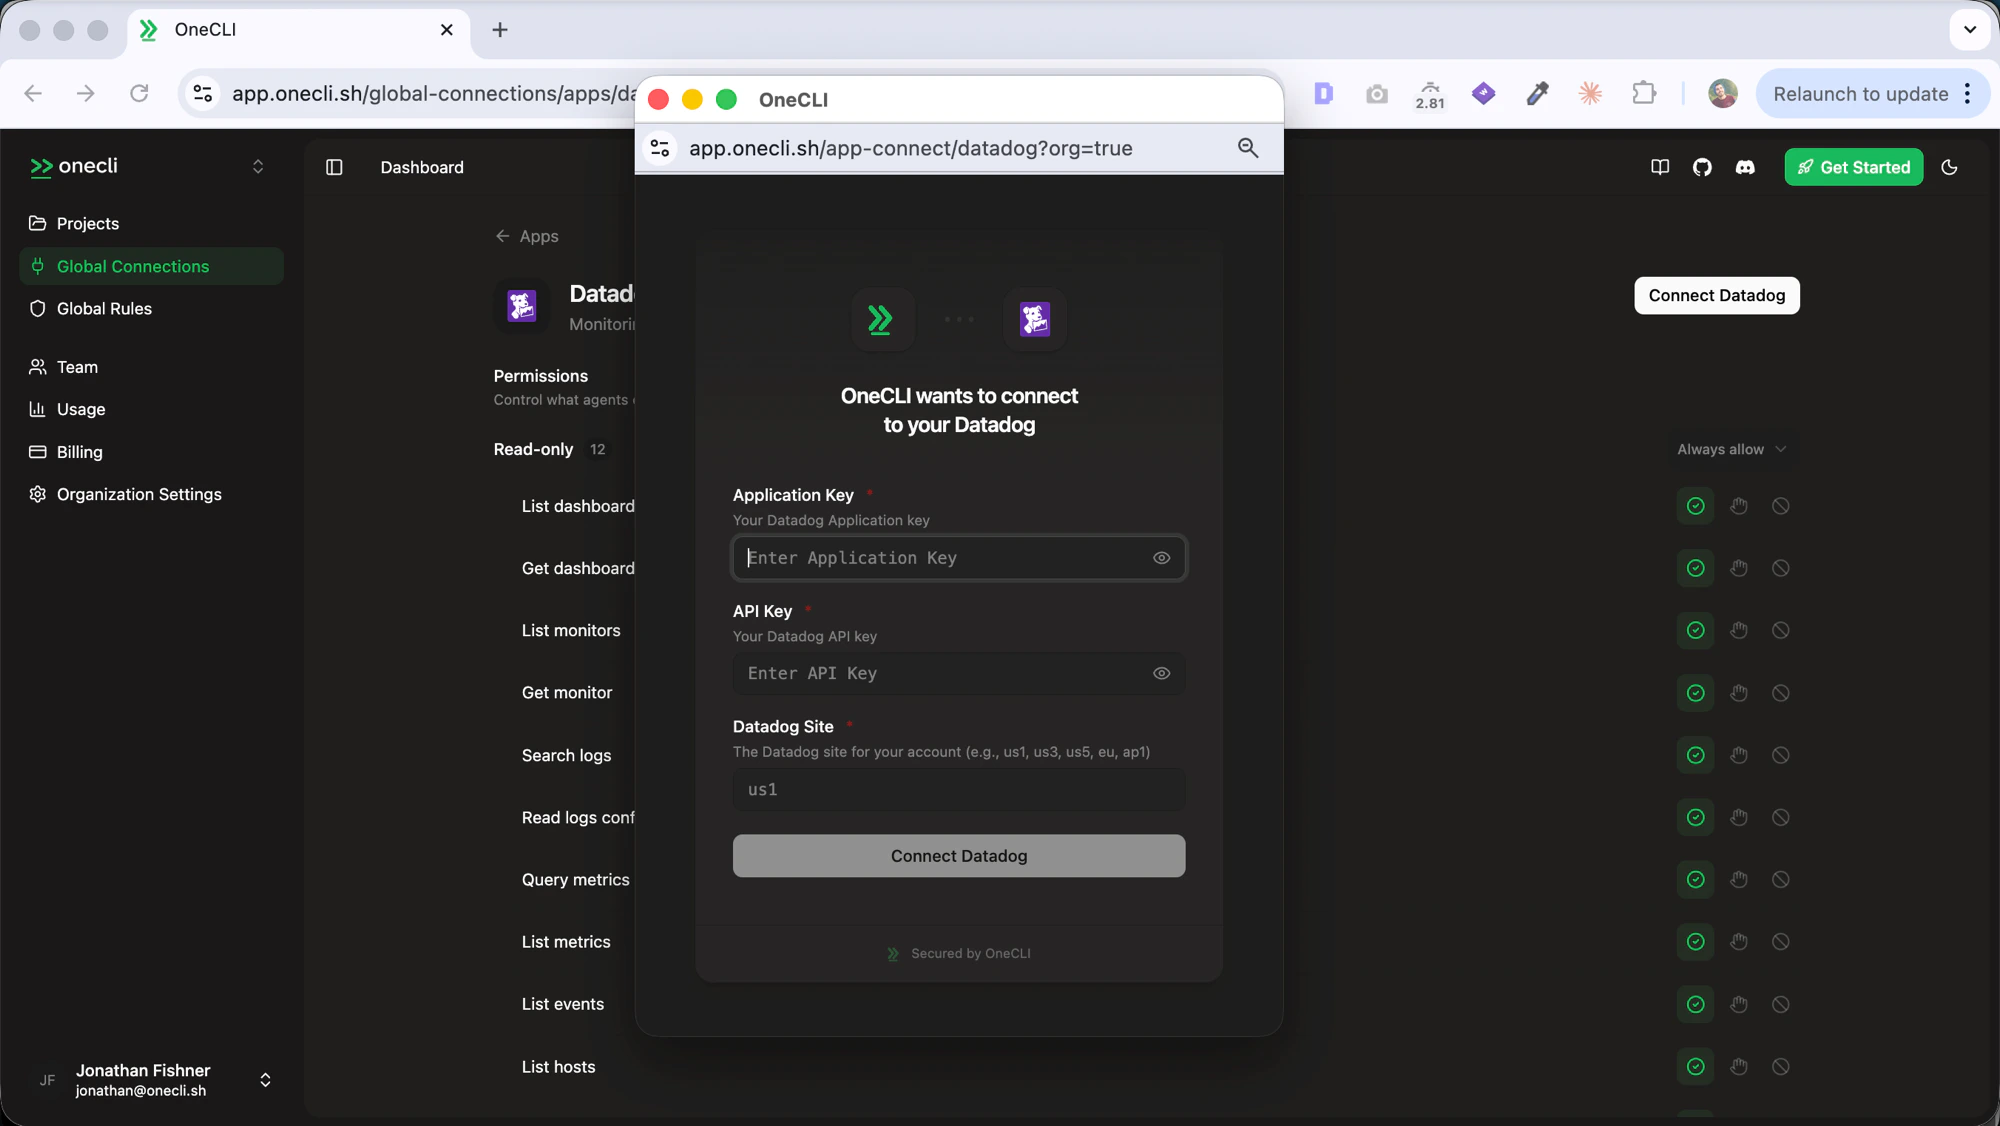The width and height of the screenshot is (2000, 1126).
Task: Click the camera extension icon
Action: point(1377,94)
